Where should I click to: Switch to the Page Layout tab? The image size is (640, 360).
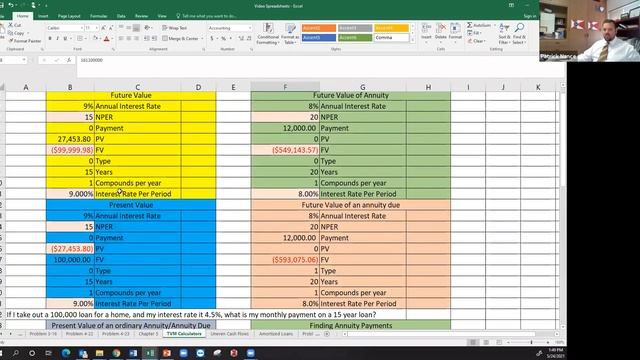point(69,16)
